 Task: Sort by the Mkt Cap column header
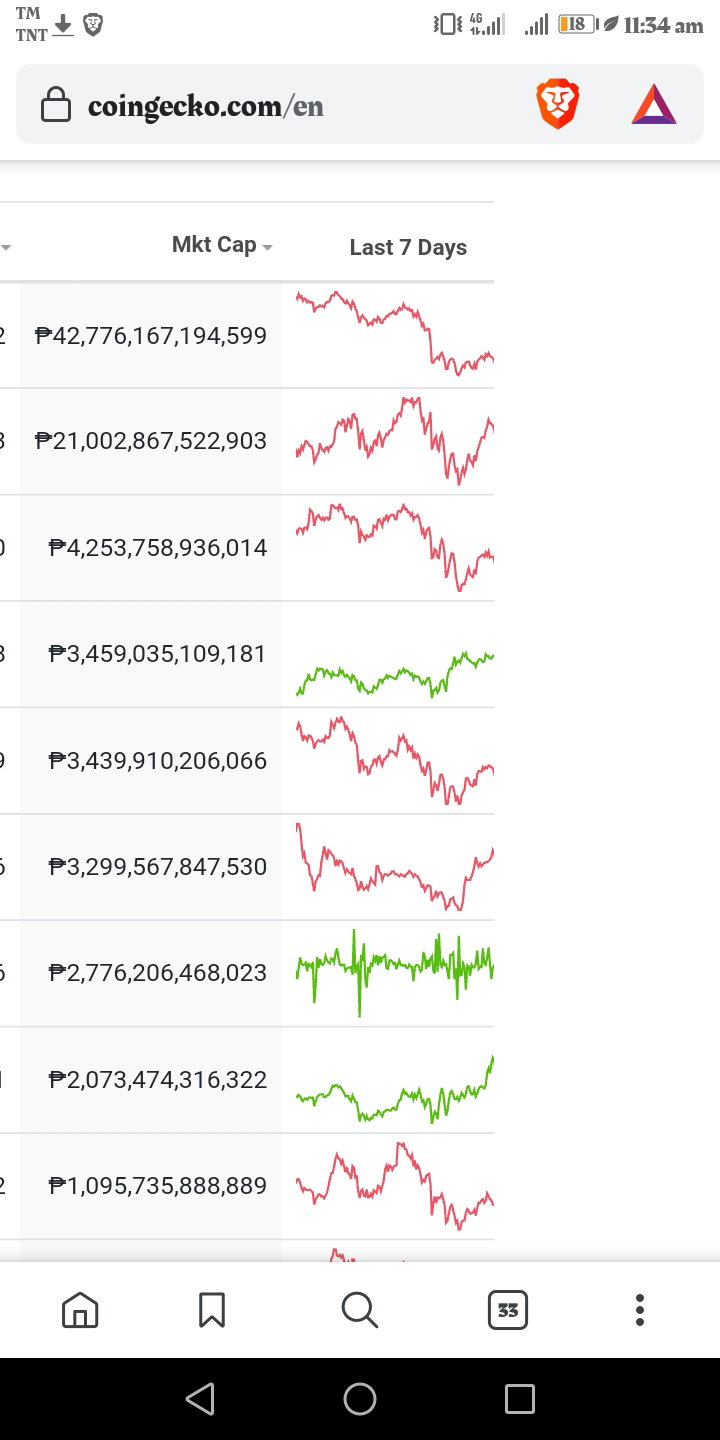(214, 245)
